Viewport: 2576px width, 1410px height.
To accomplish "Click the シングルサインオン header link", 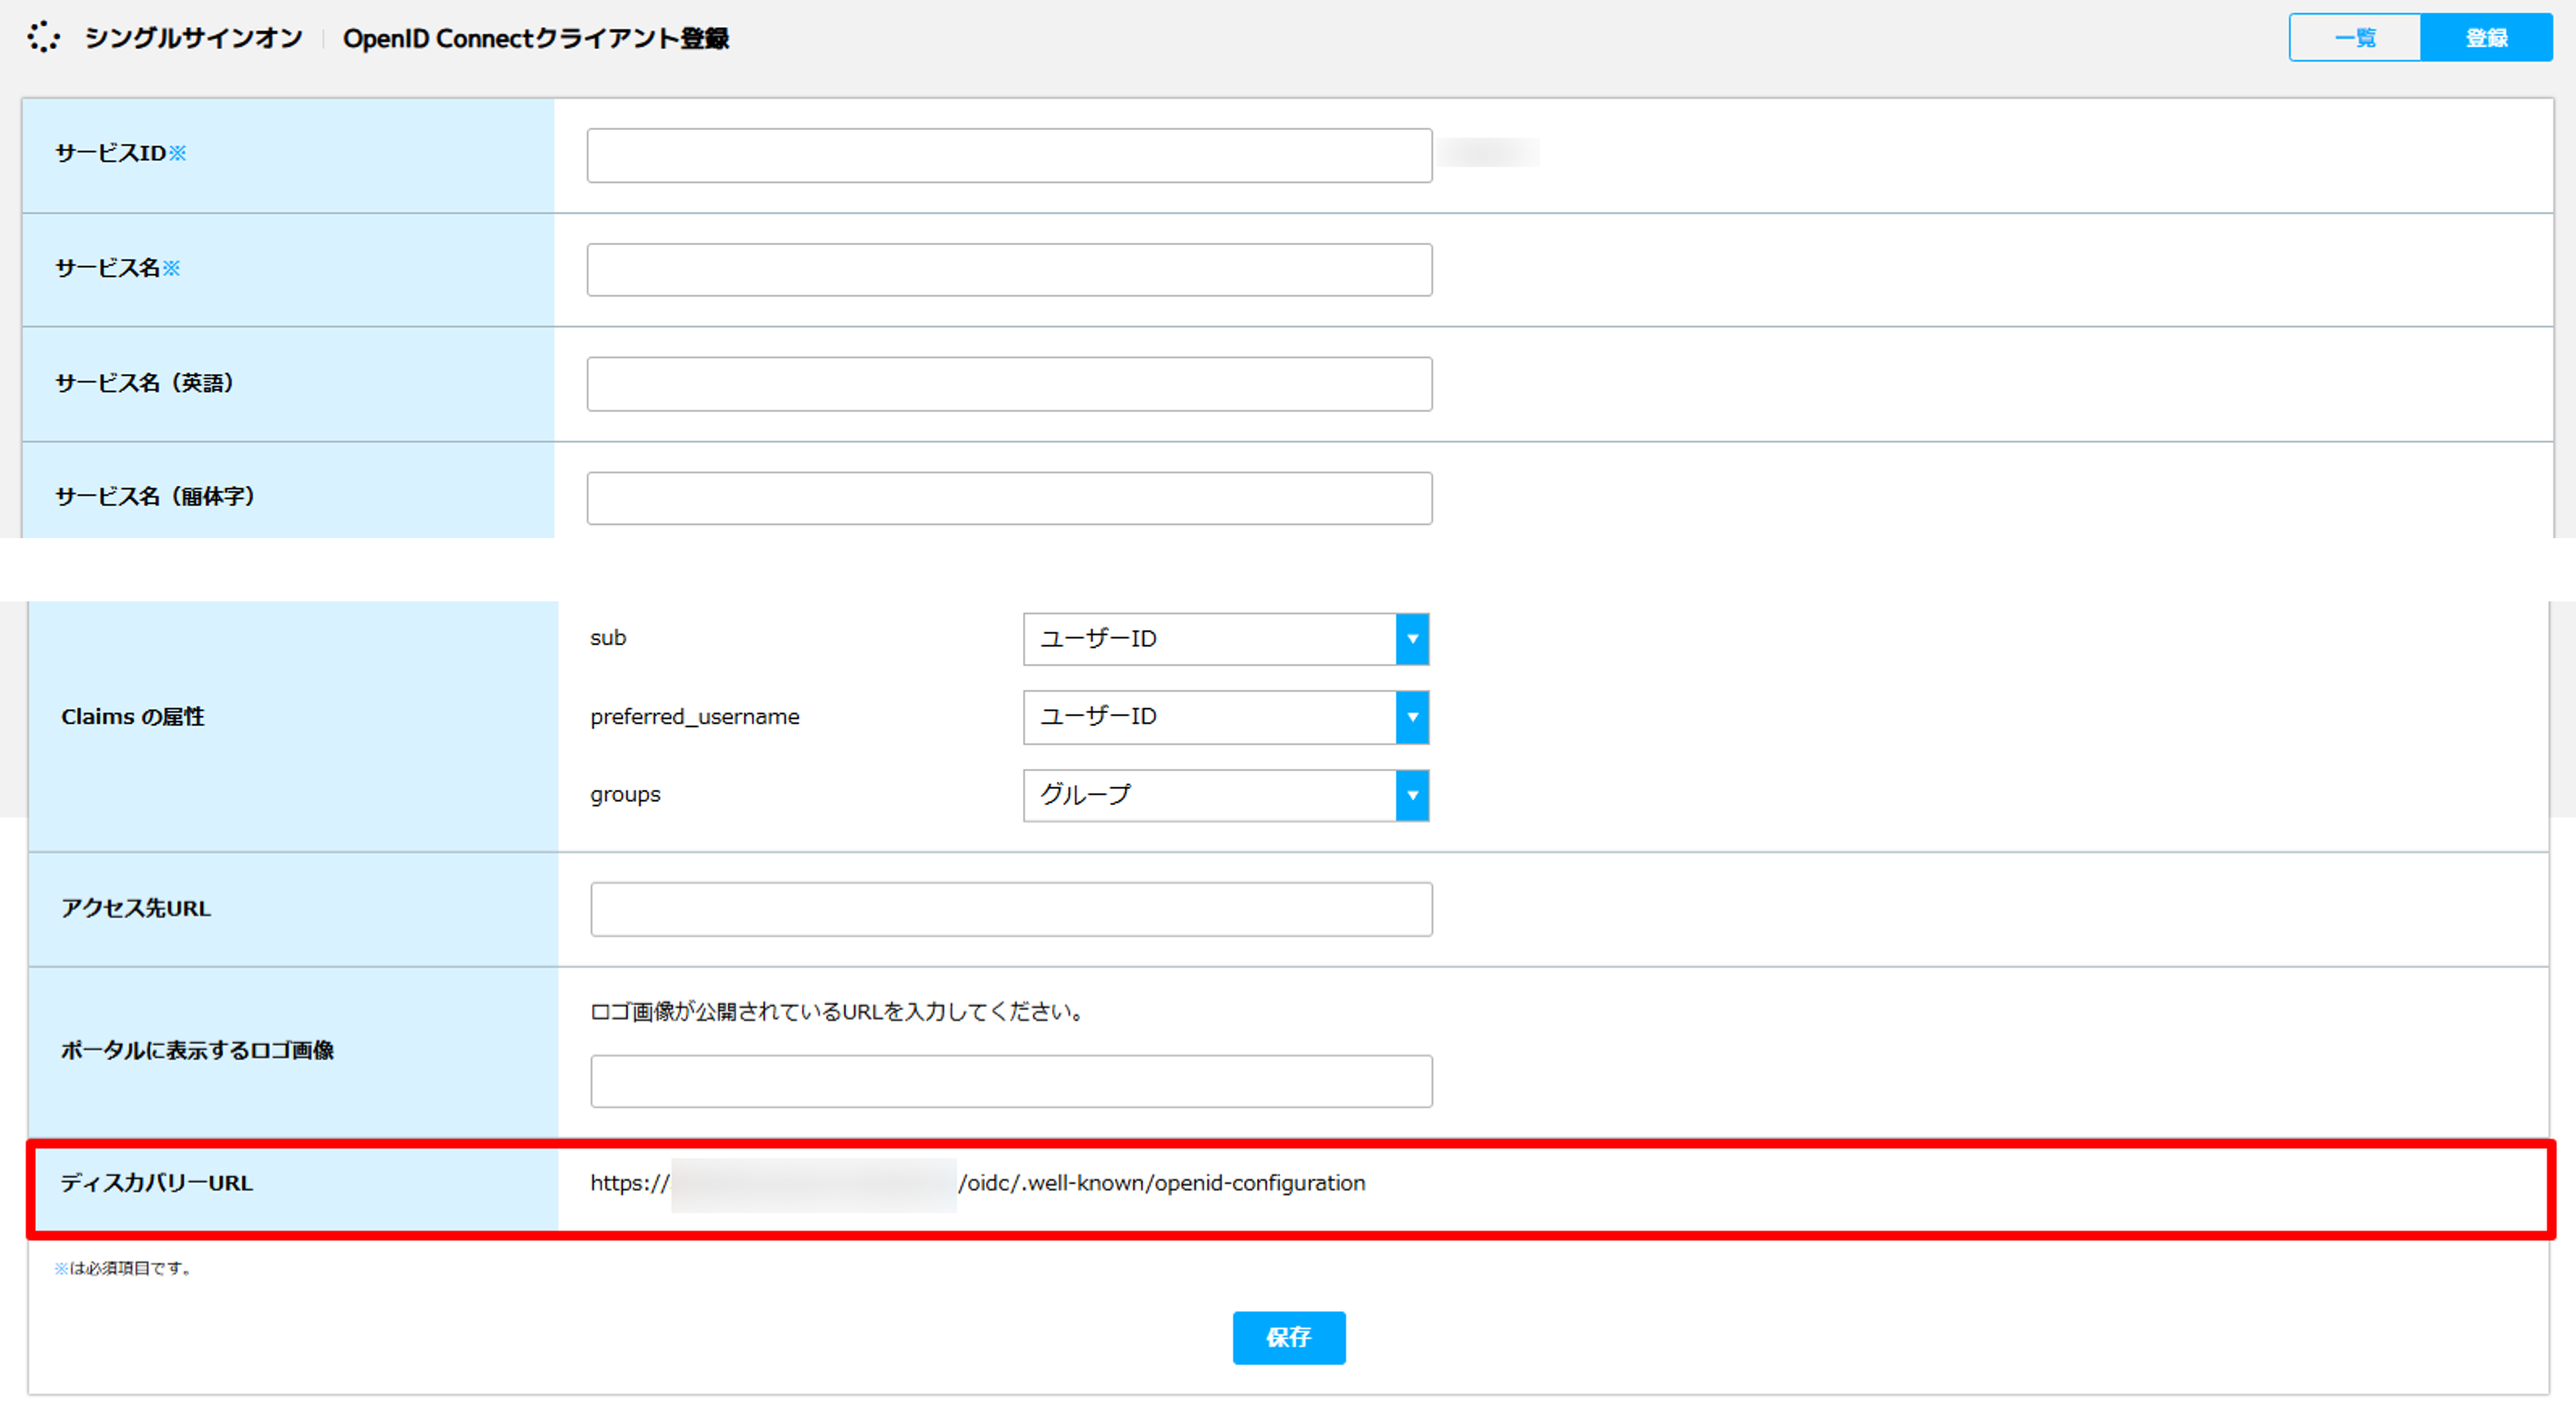I will pyautogui.click(x=193, y=38).
